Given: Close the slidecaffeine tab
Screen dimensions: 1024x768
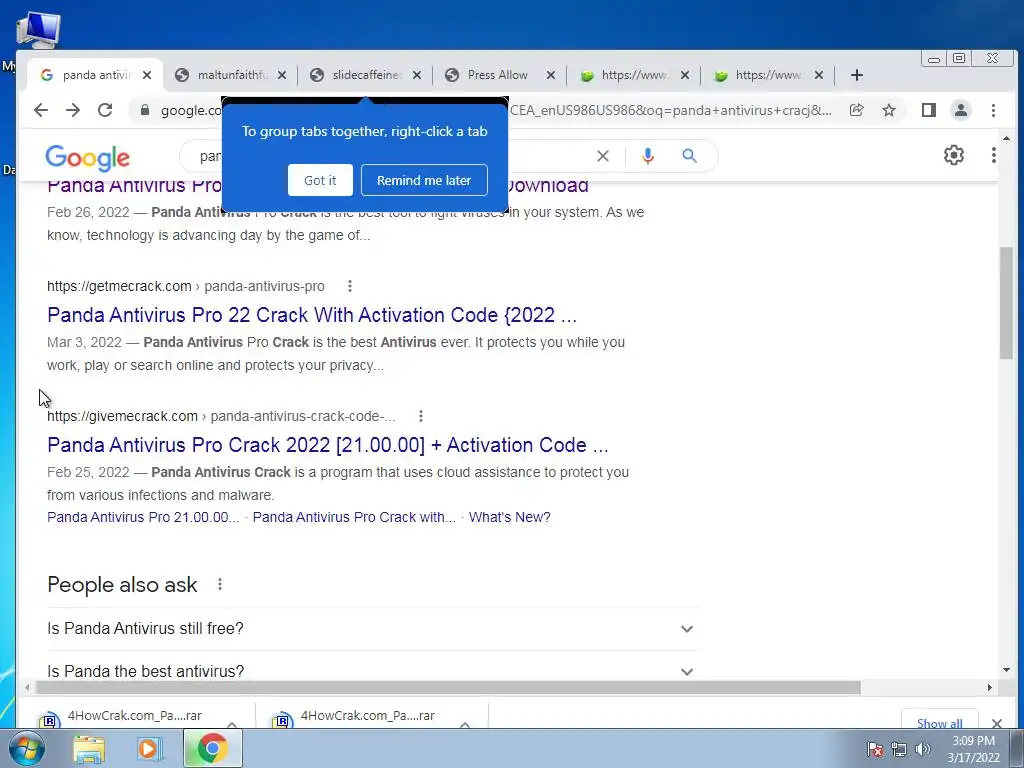Looking at the screenshot, I should pos(417,75).
